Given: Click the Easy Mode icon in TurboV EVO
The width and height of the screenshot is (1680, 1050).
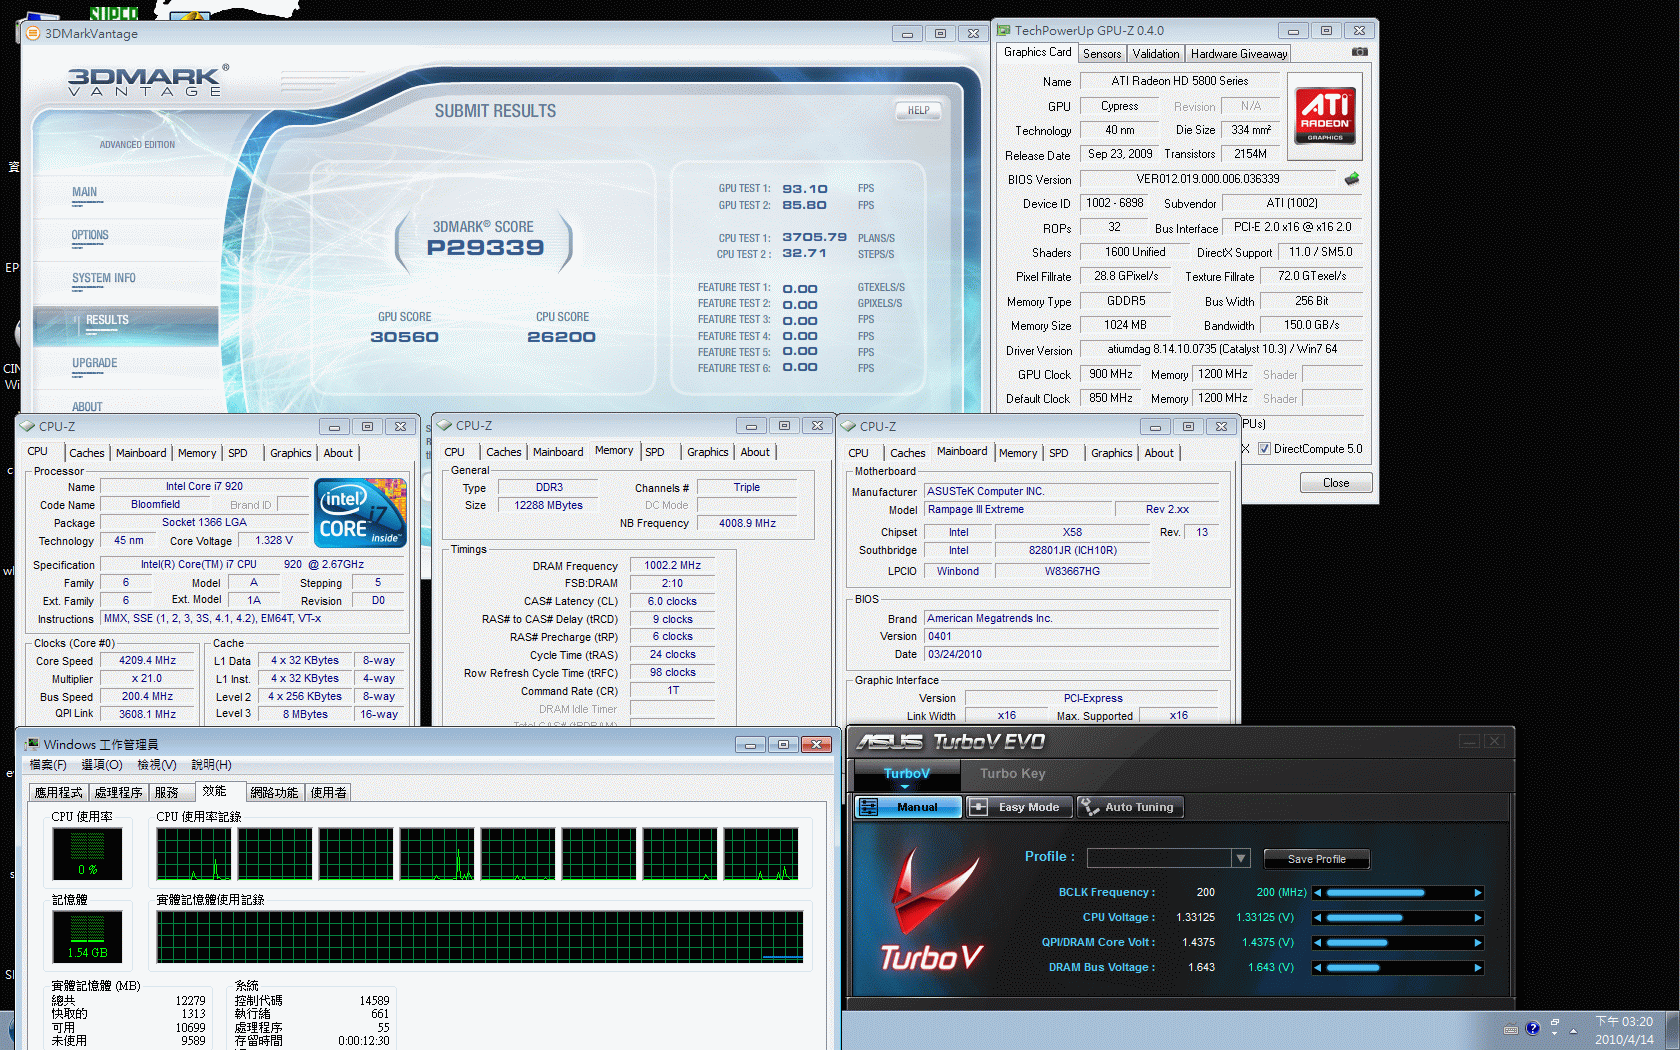Looking at the screenshot, I should 979,807.
